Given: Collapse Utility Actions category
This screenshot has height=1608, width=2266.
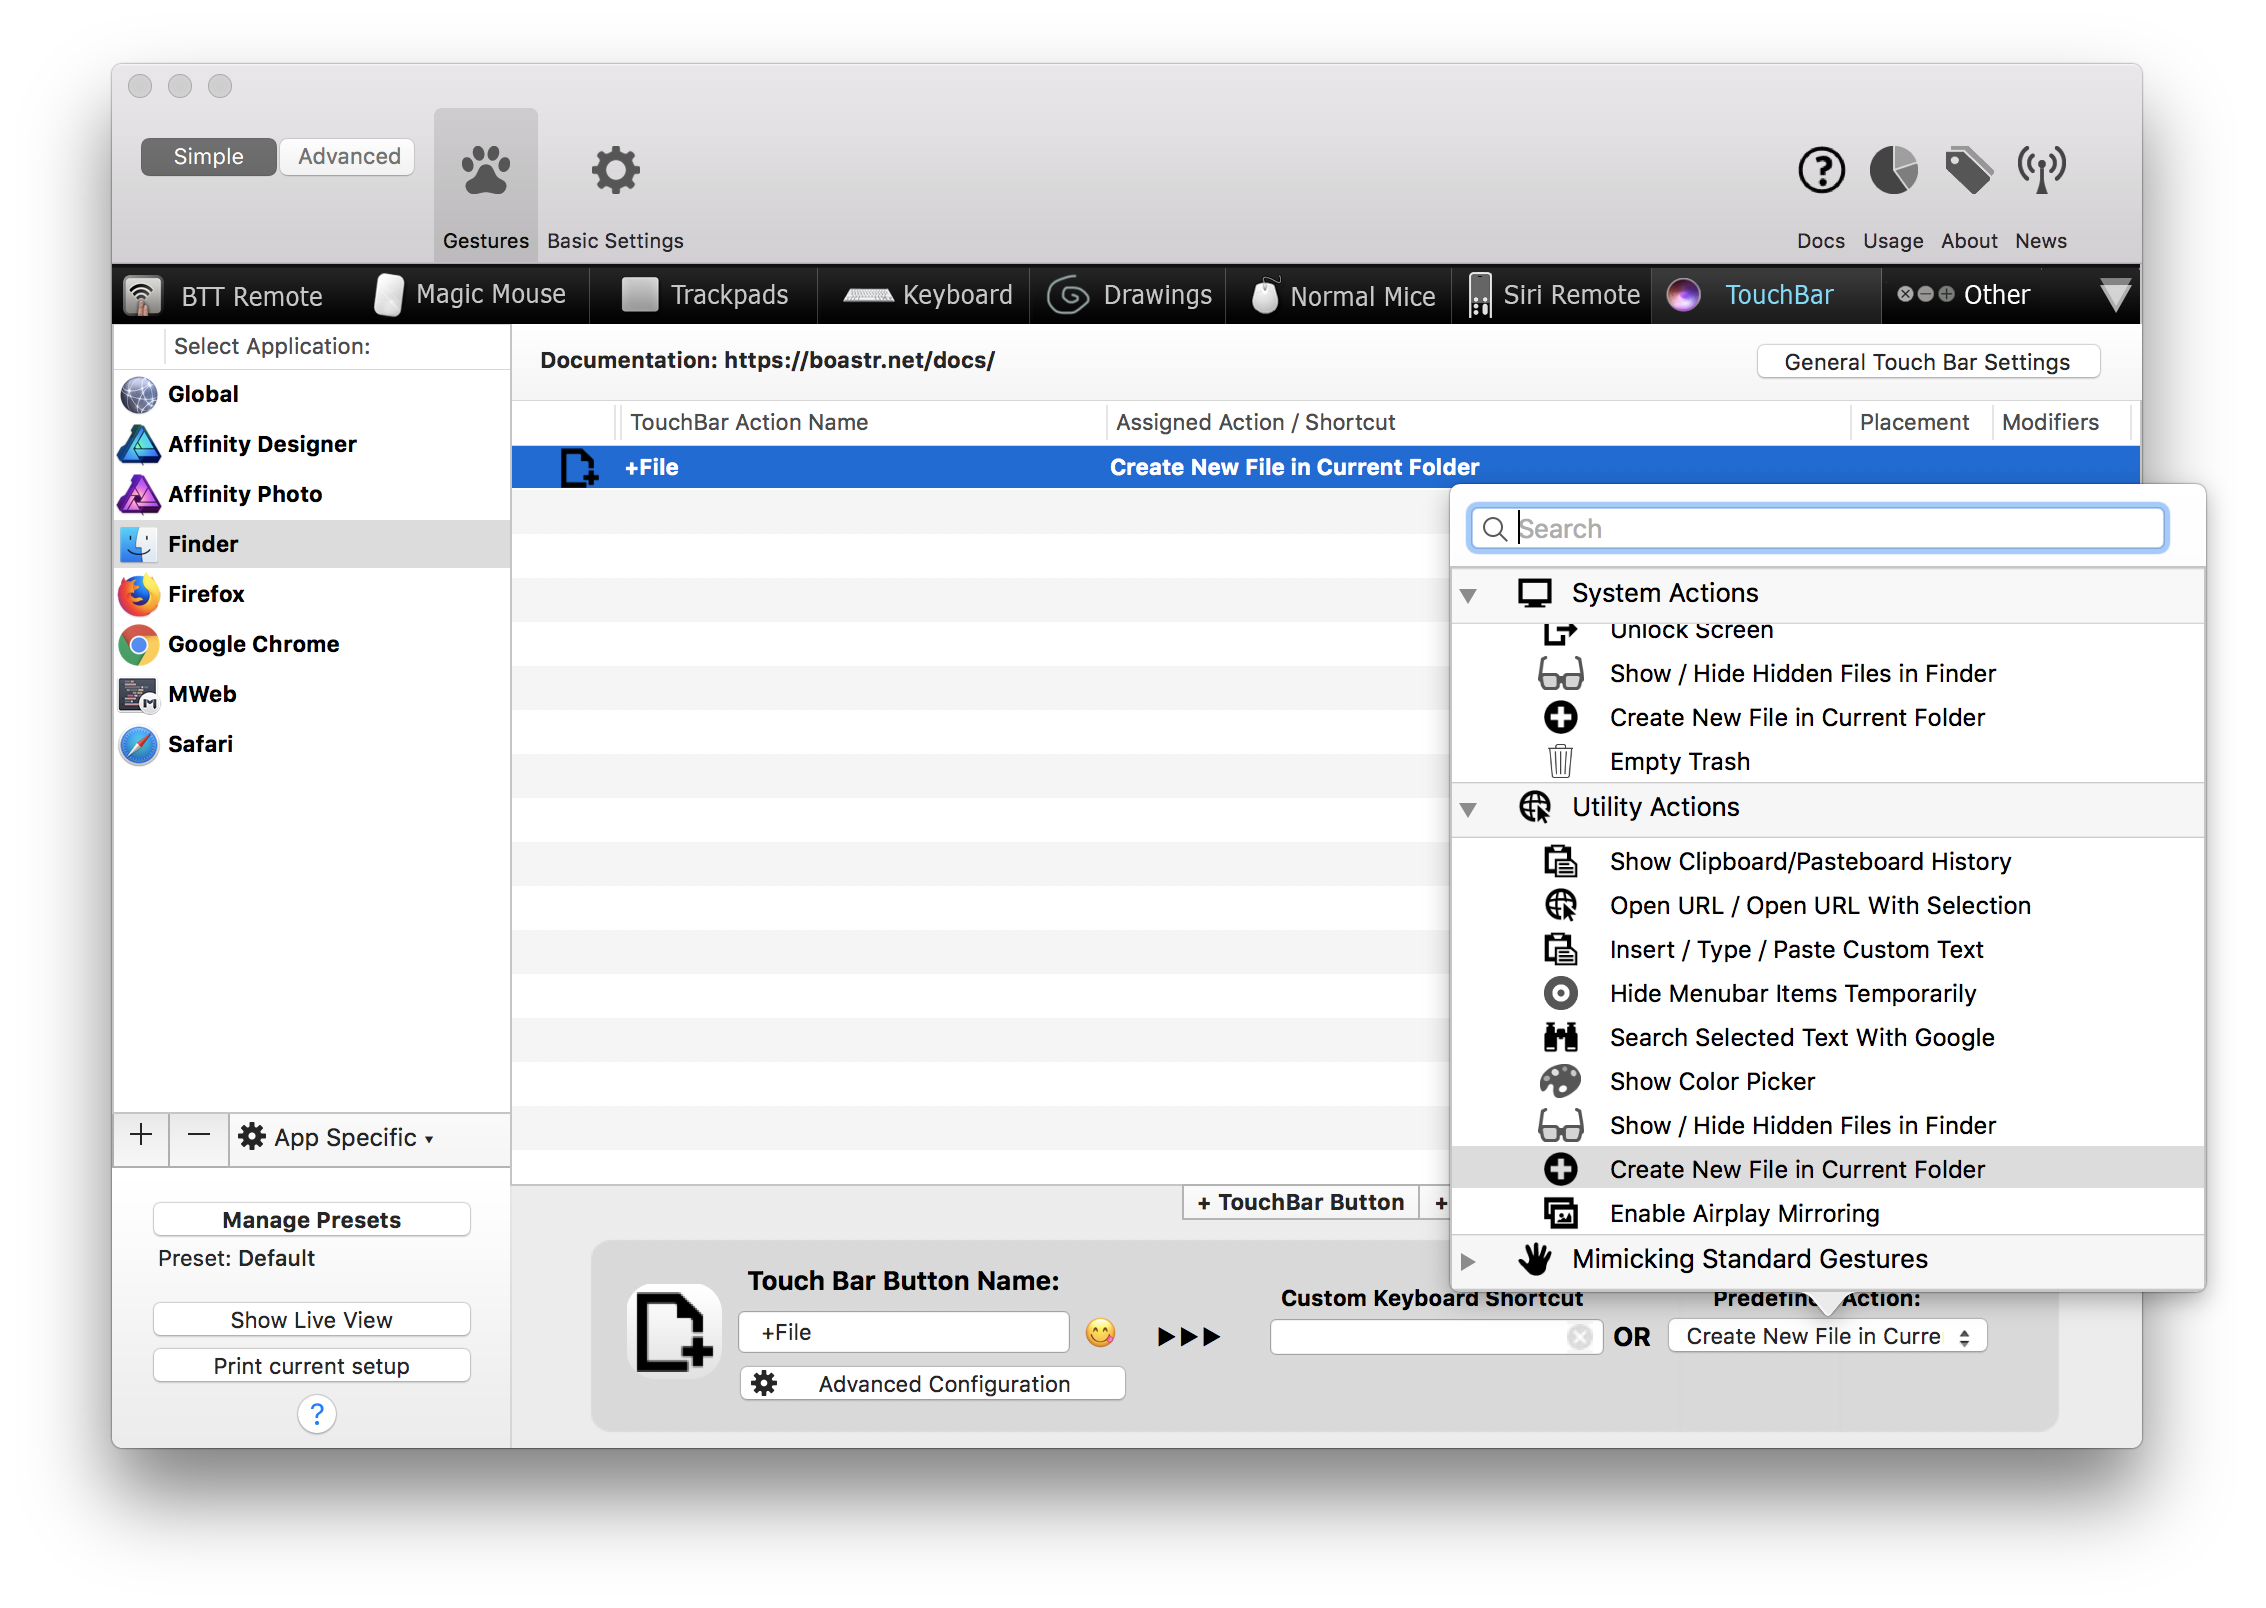Looking at the screenshot, I should click(1472, 806).
